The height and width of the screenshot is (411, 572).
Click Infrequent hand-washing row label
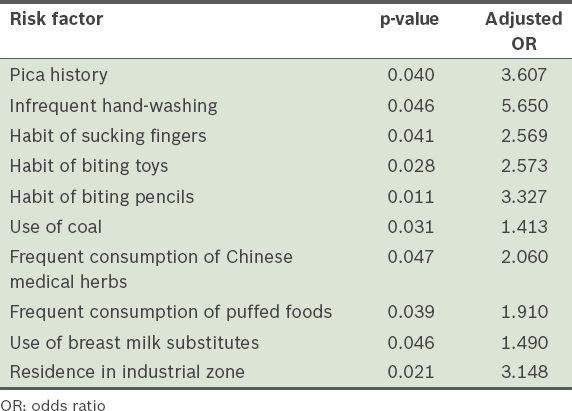point(113,106)
